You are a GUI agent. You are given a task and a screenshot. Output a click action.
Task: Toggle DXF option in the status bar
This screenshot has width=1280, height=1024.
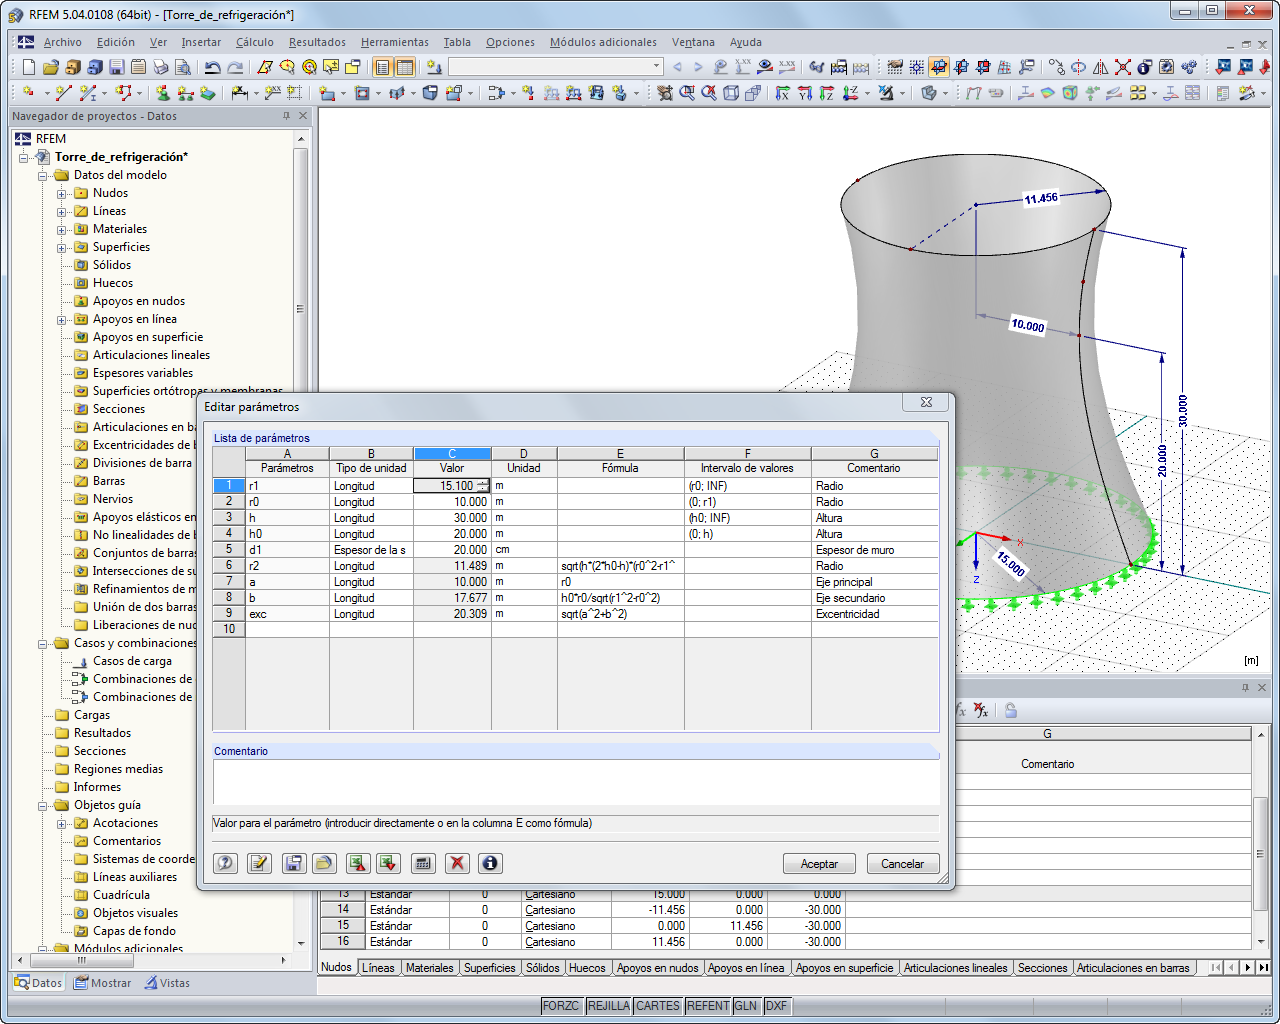777,1006
